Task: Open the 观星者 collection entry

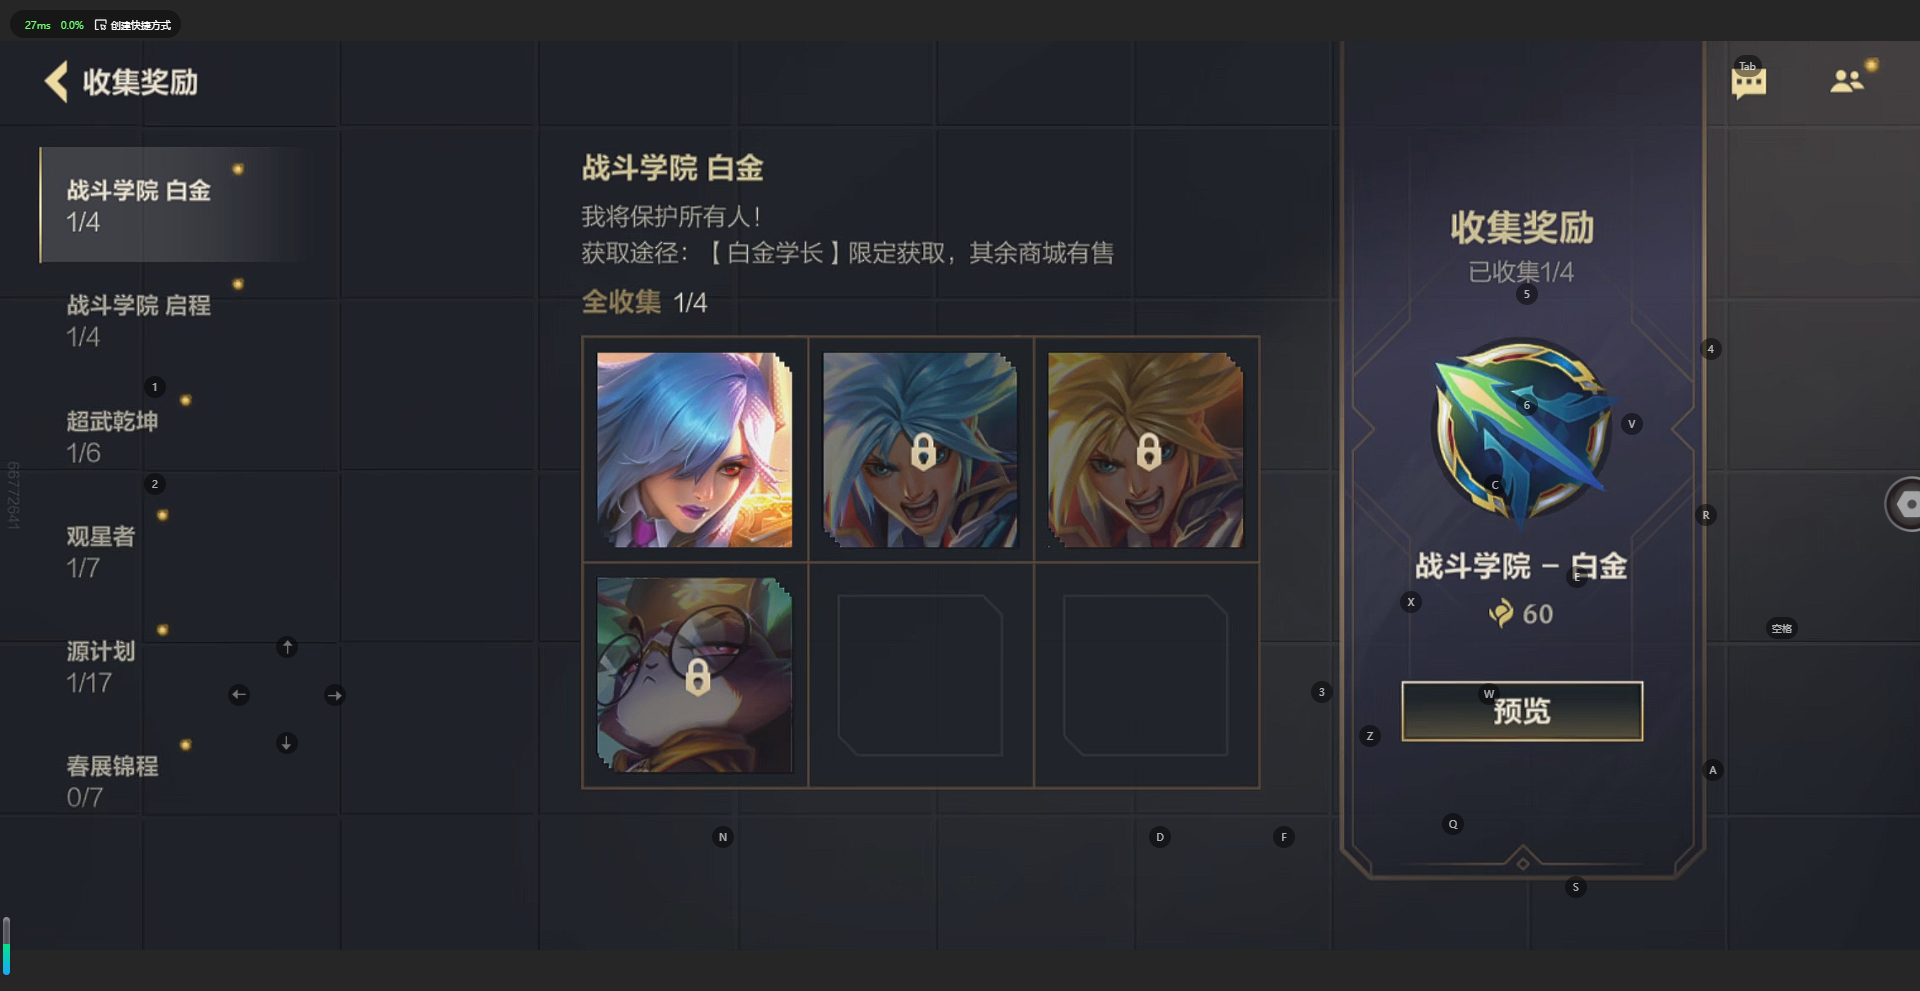Action: [x=170, y=551]
